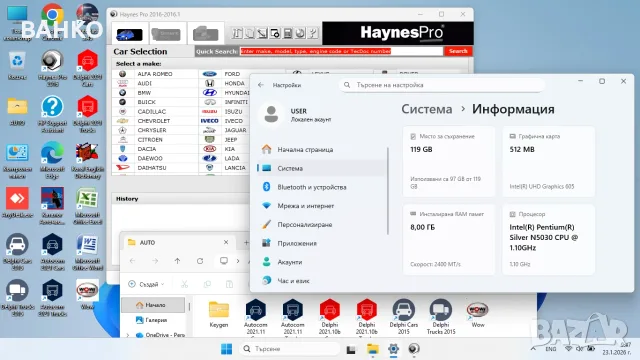Click the Up arrow in File Explorer
This screenshot has height=360, width=640.
pos(177,261)
